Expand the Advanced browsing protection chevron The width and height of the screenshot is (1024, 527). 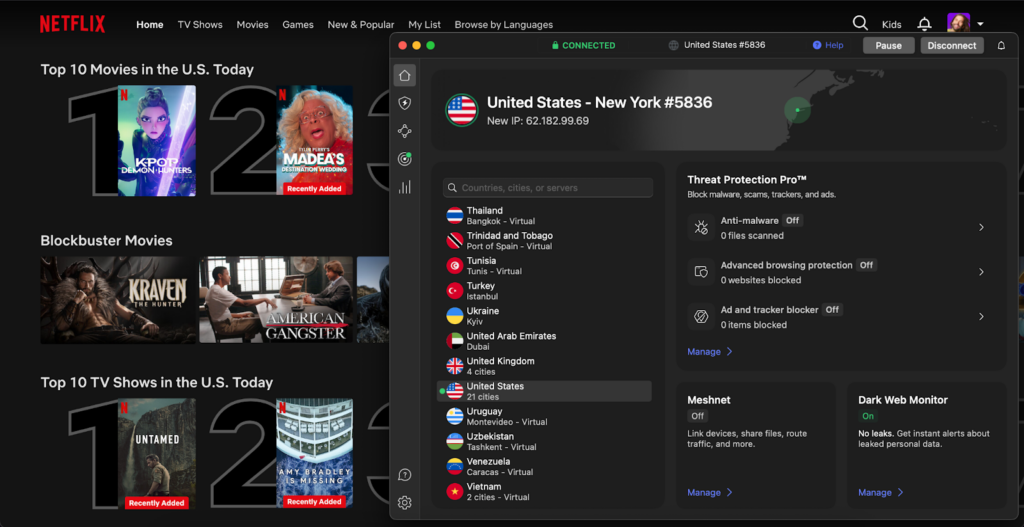tap(981, 272)
